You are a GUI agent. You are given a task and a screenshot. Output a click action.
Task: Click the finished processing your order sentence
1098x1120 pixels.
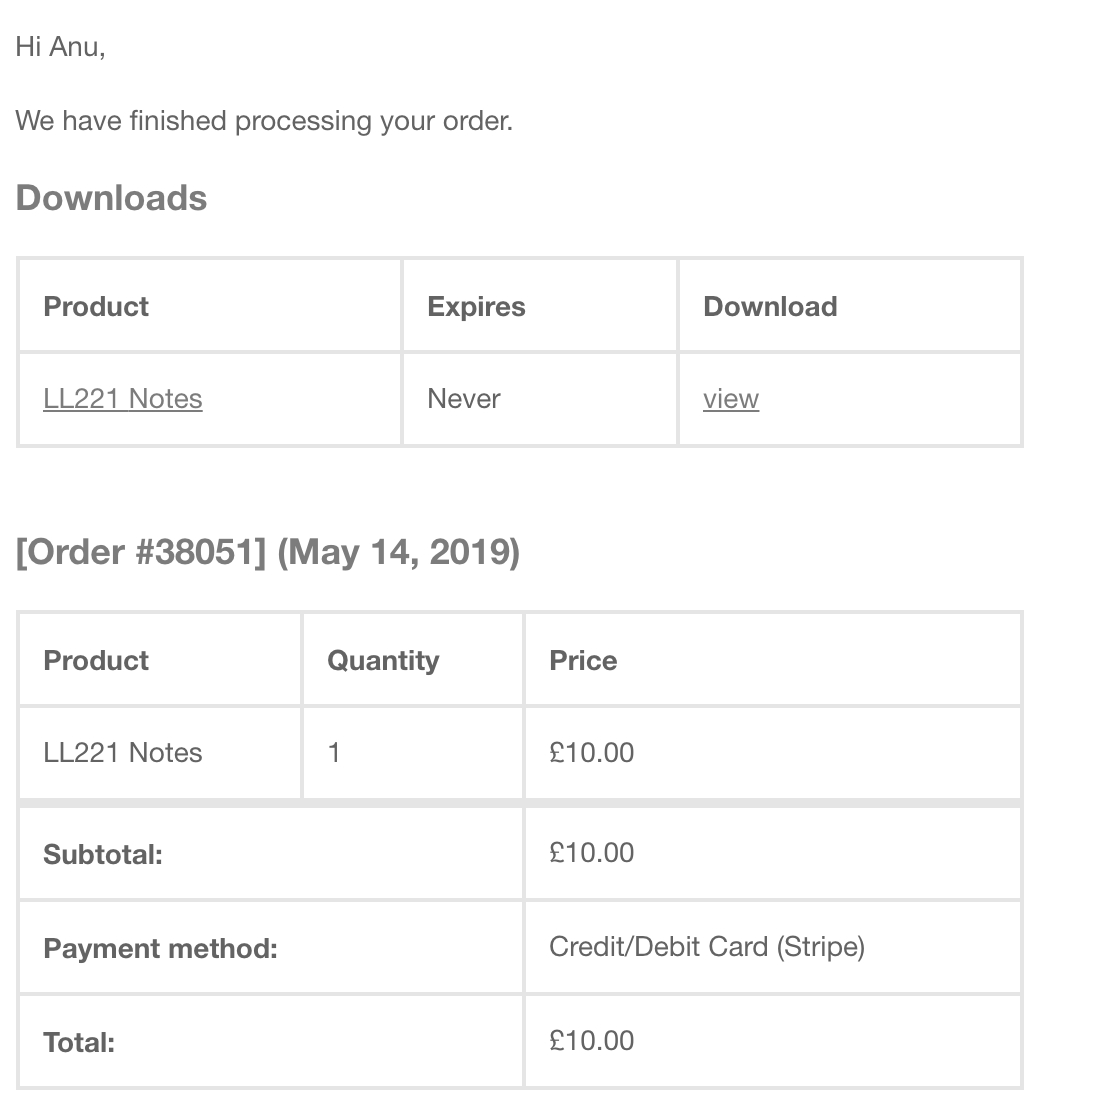[264, 121]
